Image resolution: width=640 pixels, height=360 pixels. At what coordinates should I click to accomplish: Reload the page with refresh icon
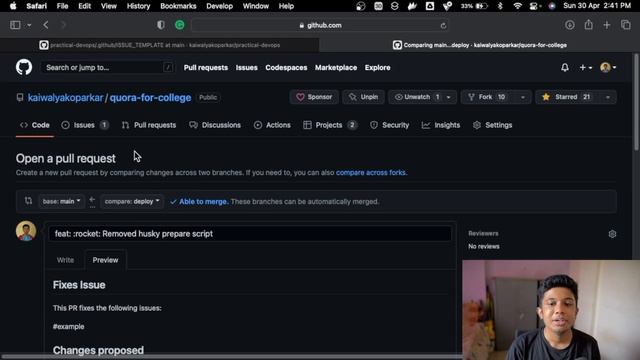tap(443, 25)
